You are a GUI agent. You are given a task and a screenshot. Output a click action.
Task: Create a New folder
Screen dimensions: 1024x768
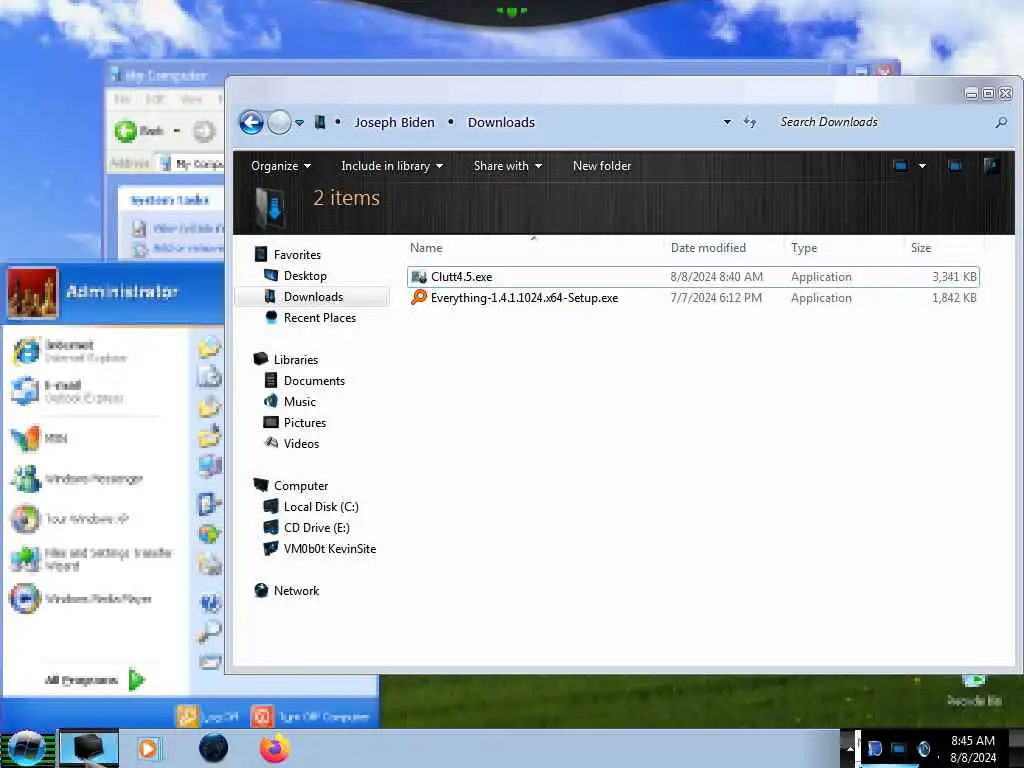click(602, 166)
